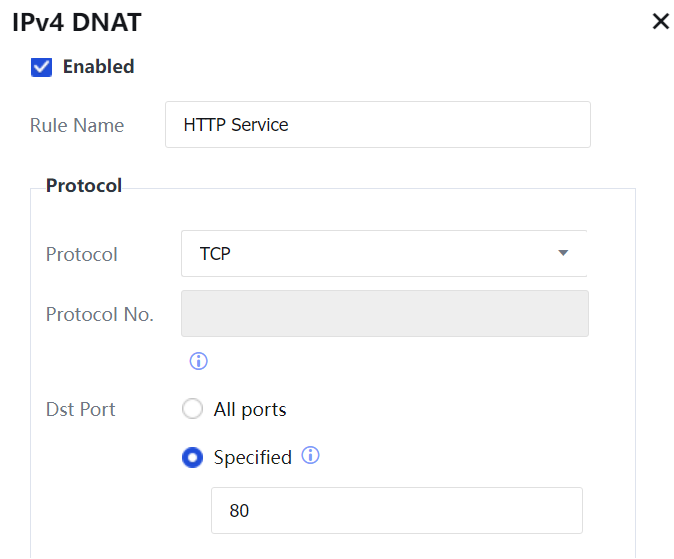Click the IPv4 DNAT dialog title
This screenshot has width=674, height=559.
[x=76, y=22]
